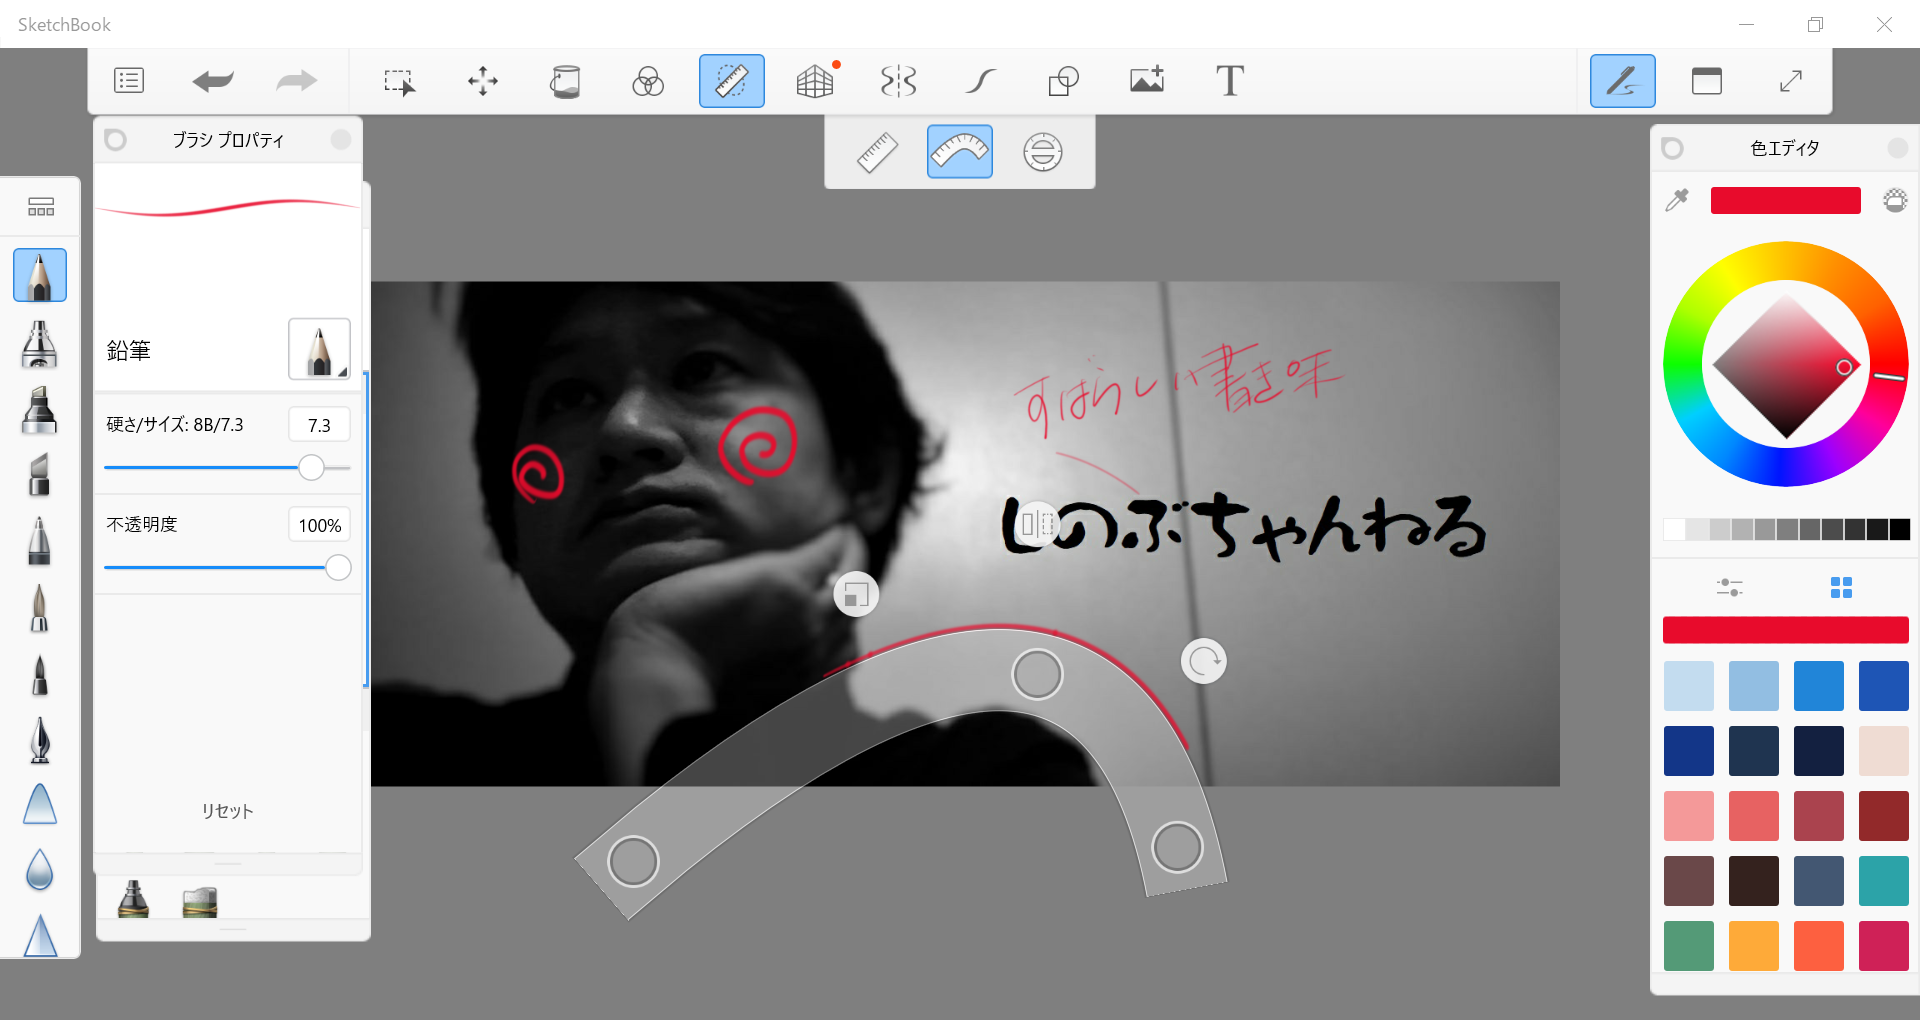Select the felt-tip pen brush

[x=39, y=675]
